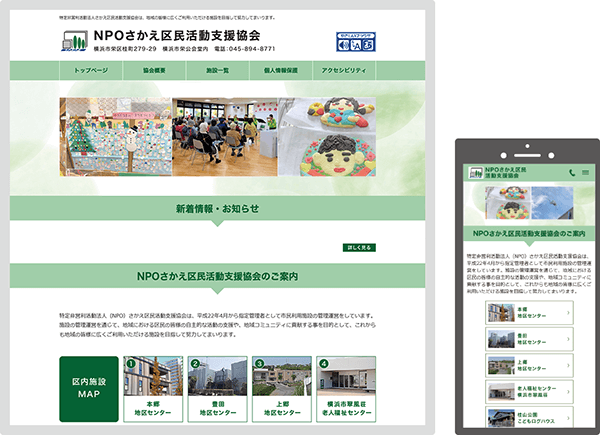Open 施設一覧 navigation item
Screen dimensions: 600x435
218,71
